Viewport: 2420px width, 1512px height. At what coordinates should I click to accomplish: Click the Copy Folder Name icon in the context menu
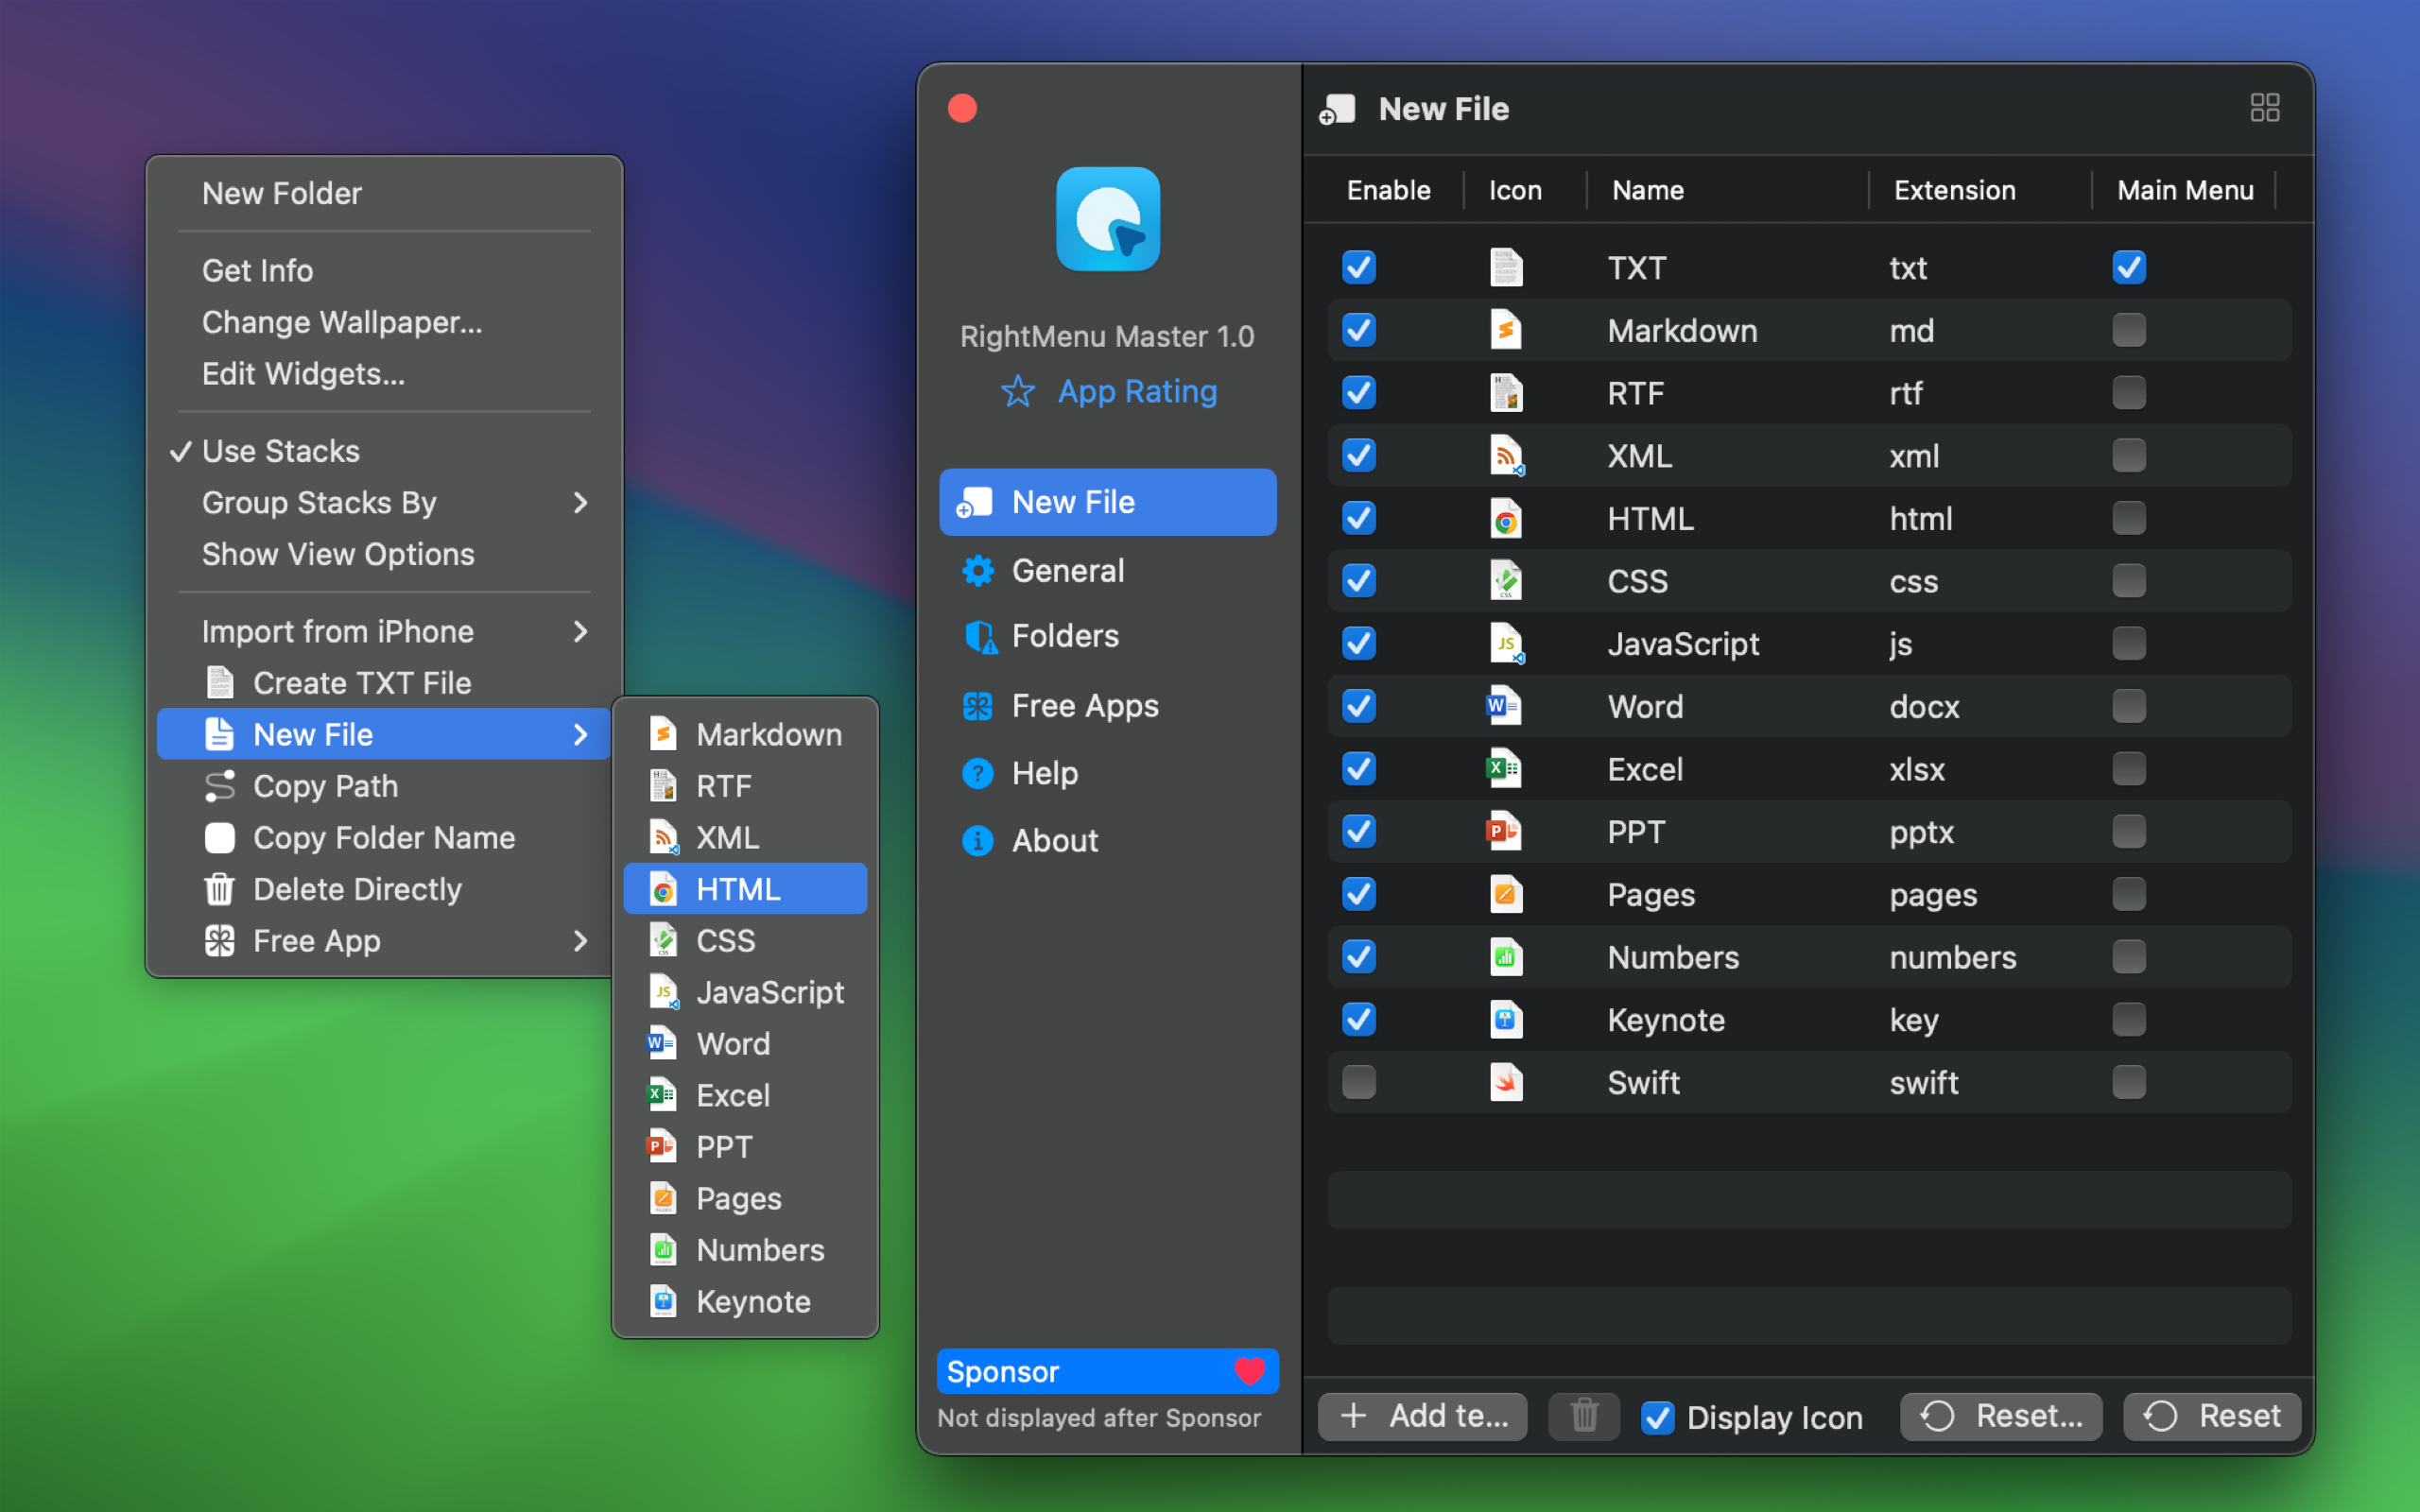tap(219, 838)
